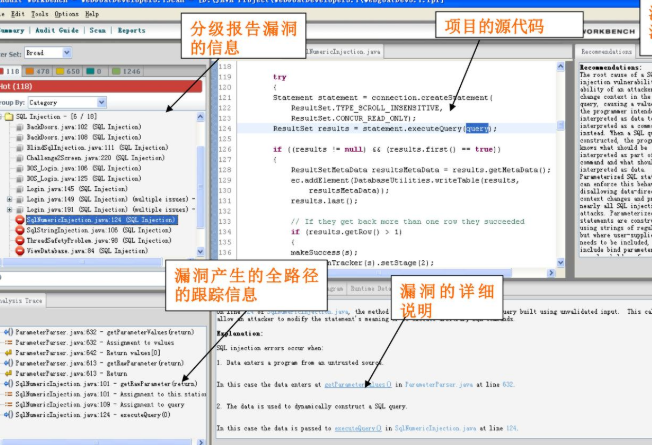Screen dimensions: 652x445
Task: Open the Audit Guide toolbar link
Action: coord(57,30)
